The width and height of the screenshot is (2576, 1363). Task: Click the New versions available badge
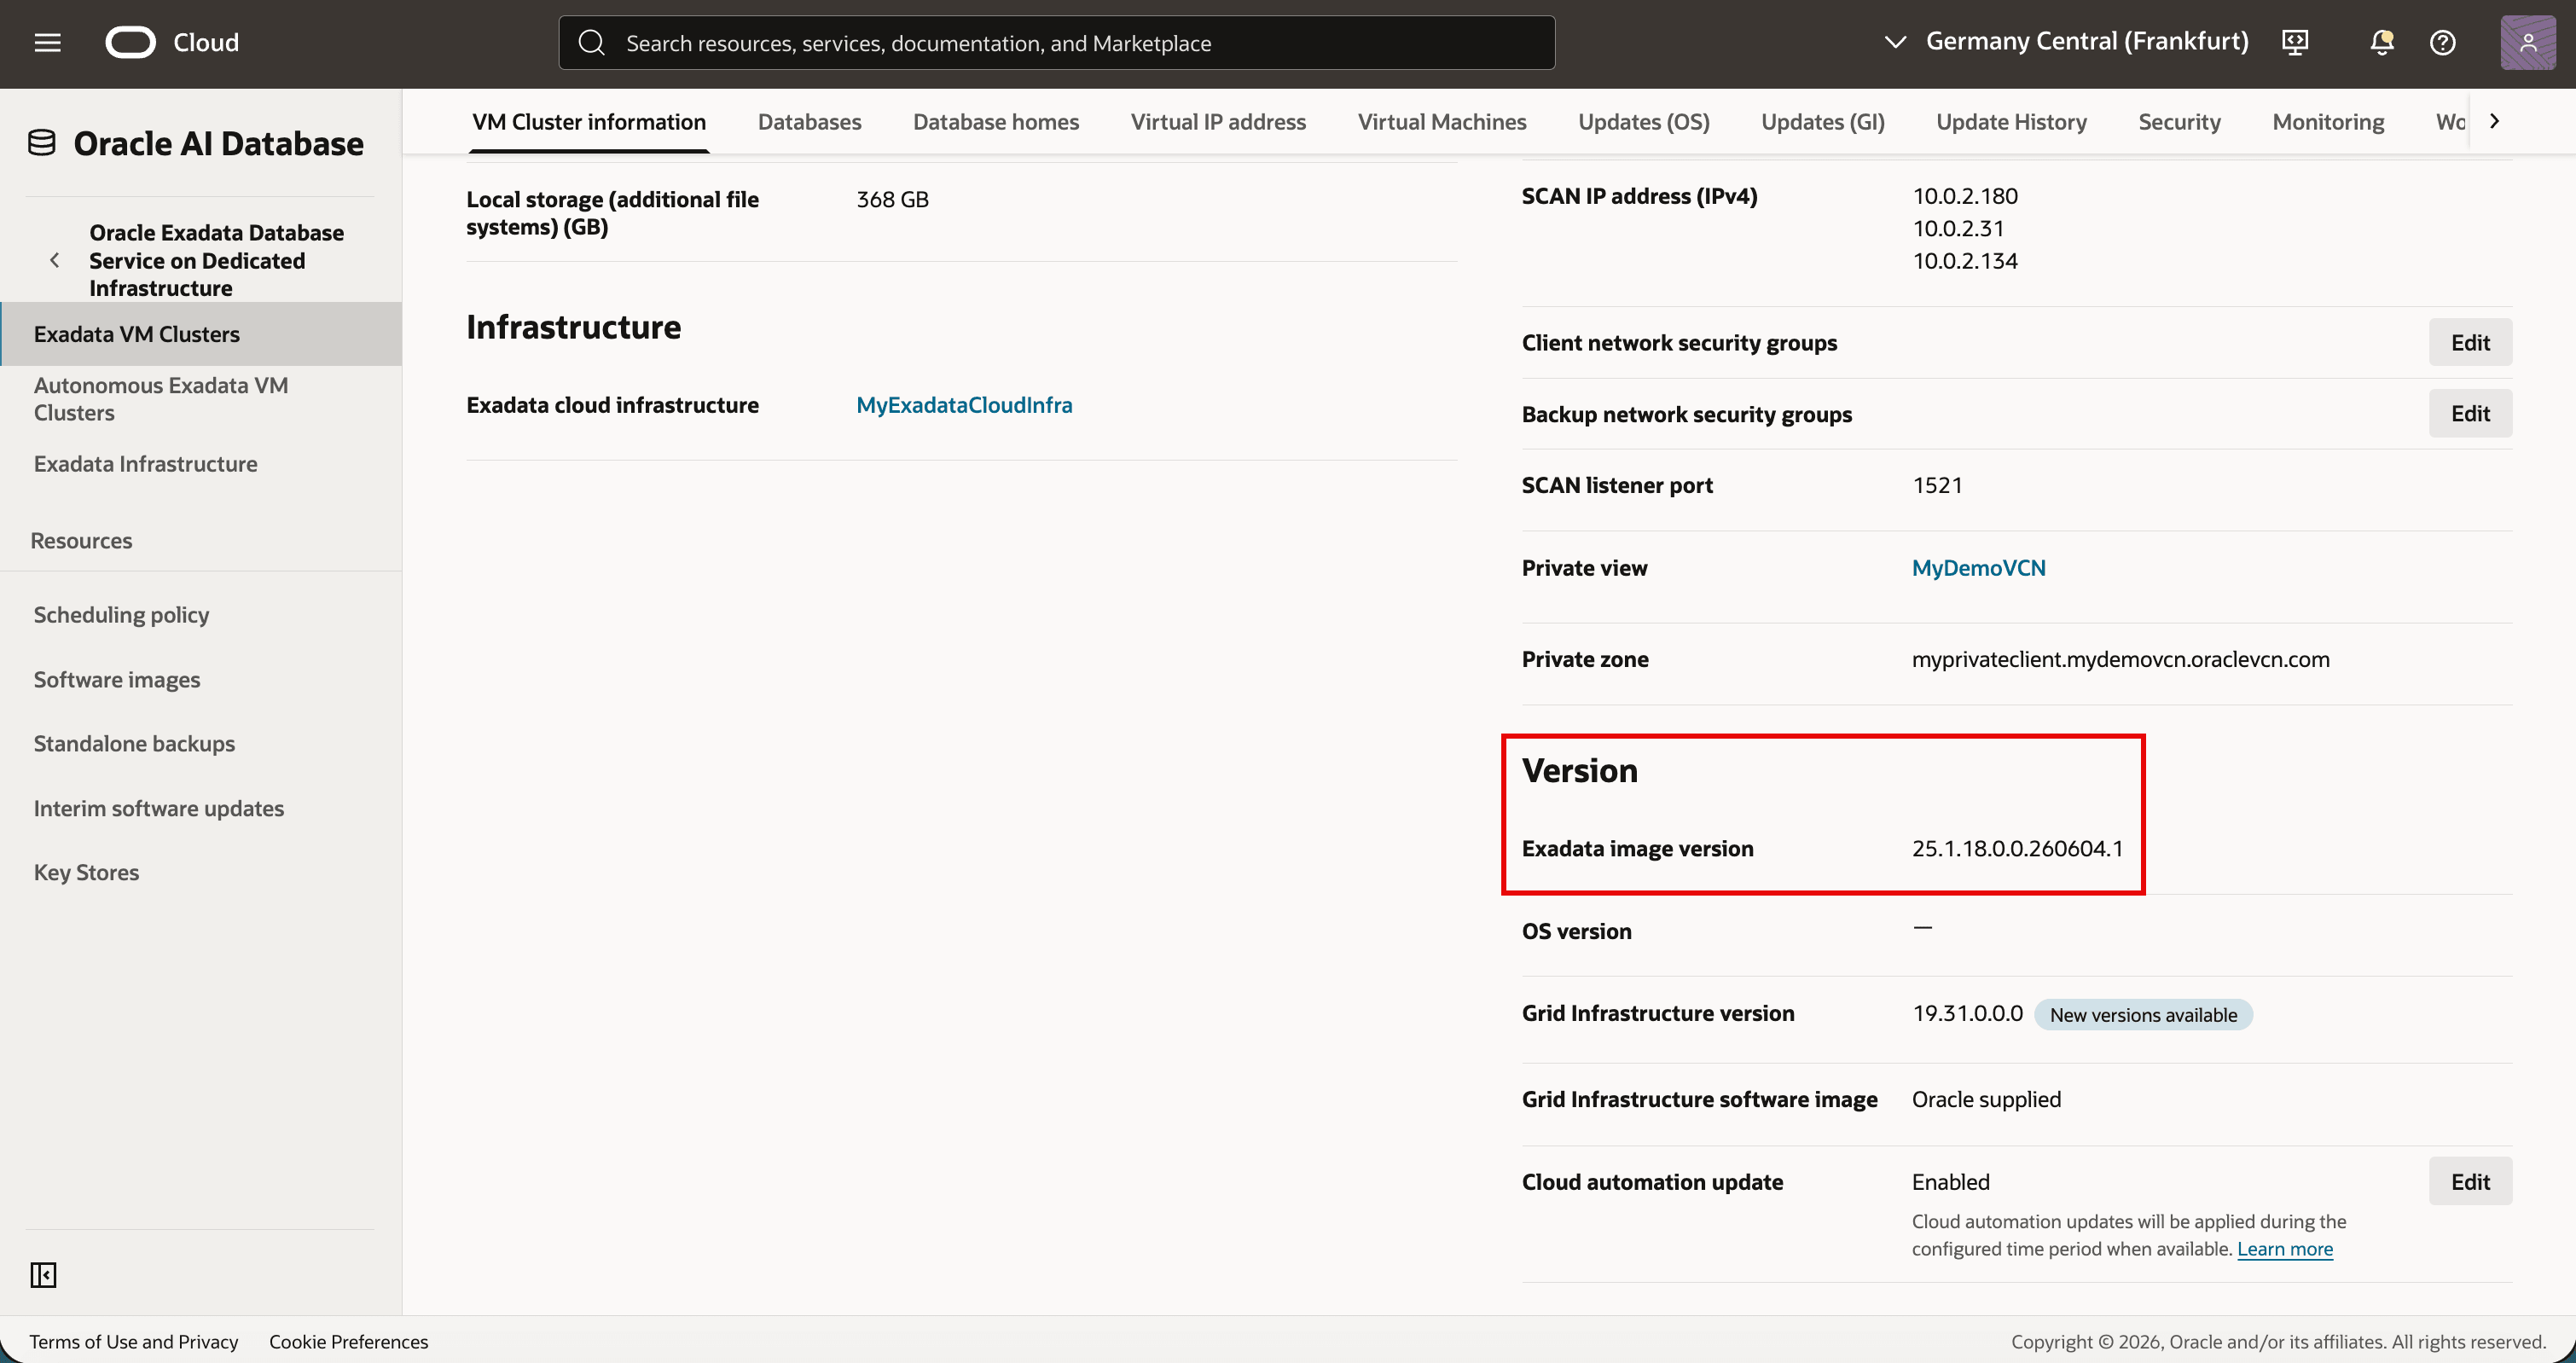(2143, 1014)
